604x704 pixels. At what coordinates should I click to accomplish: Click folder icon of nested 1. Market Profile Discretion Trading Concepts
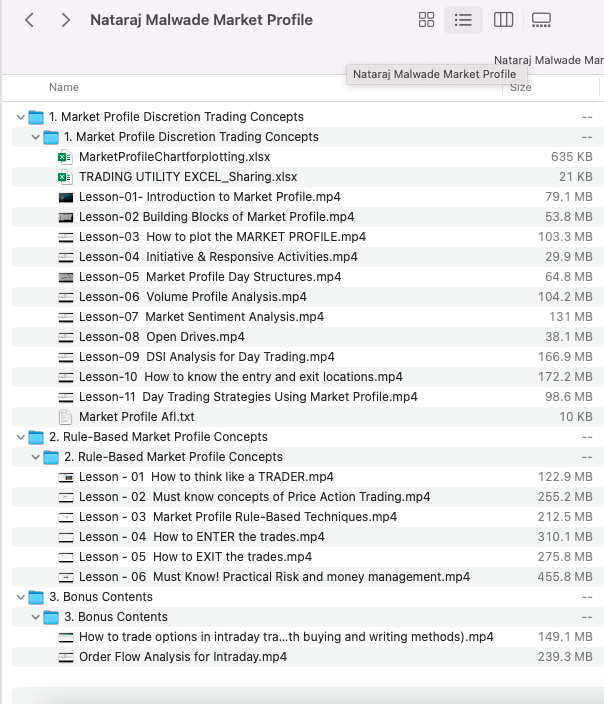(51, 137)
